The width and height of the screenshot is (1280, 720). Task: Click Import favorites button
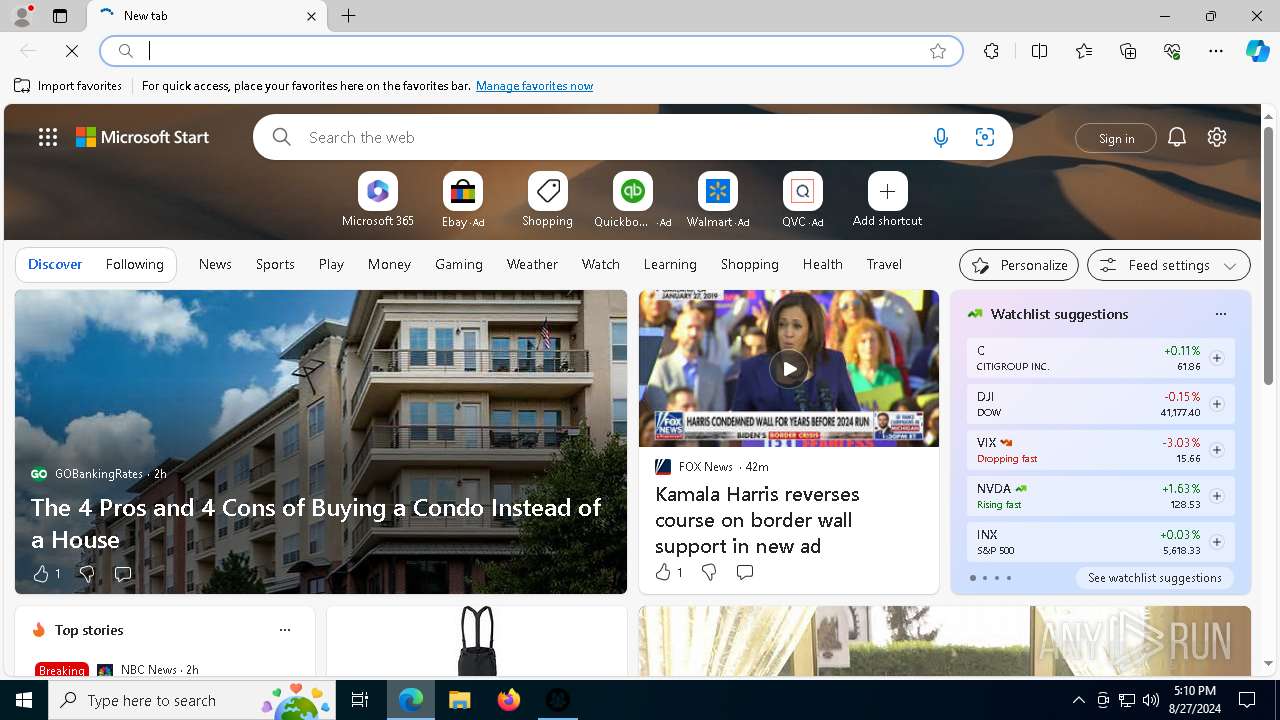coord(68,86)
